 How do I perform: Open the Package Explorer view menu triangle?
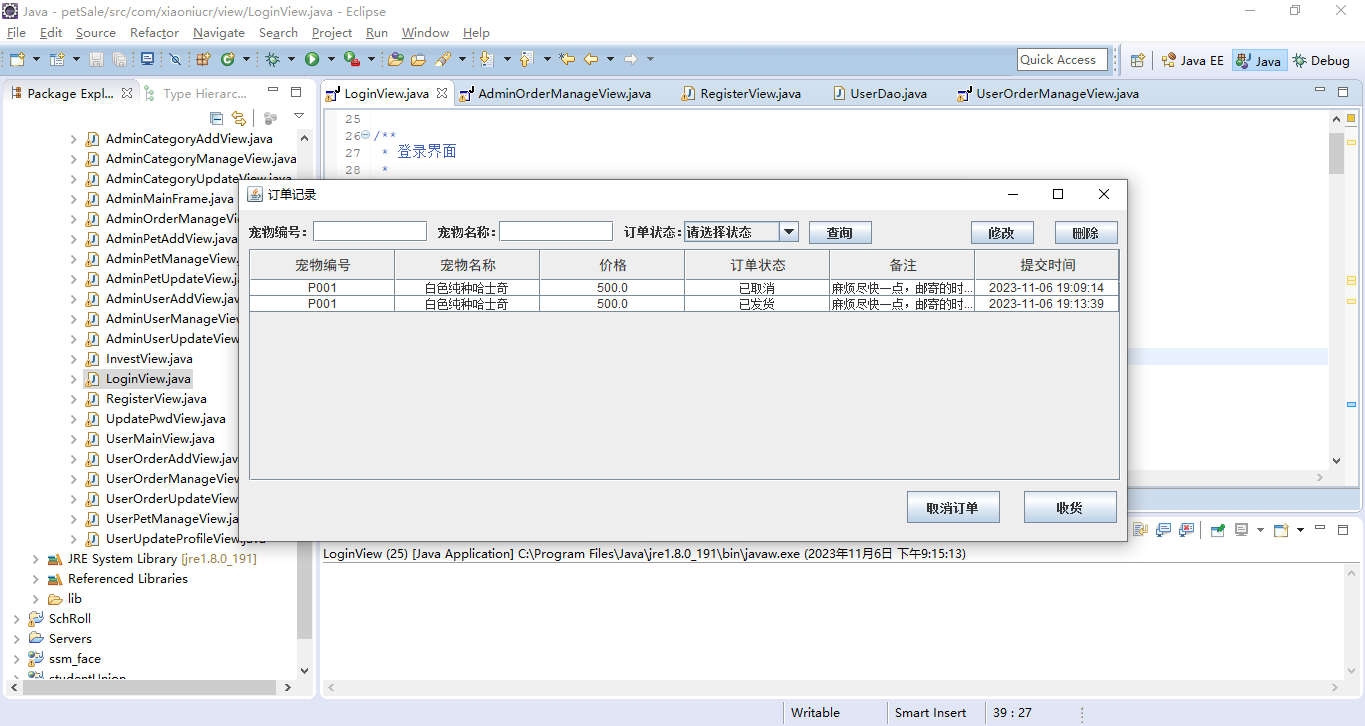click(298, 117)
